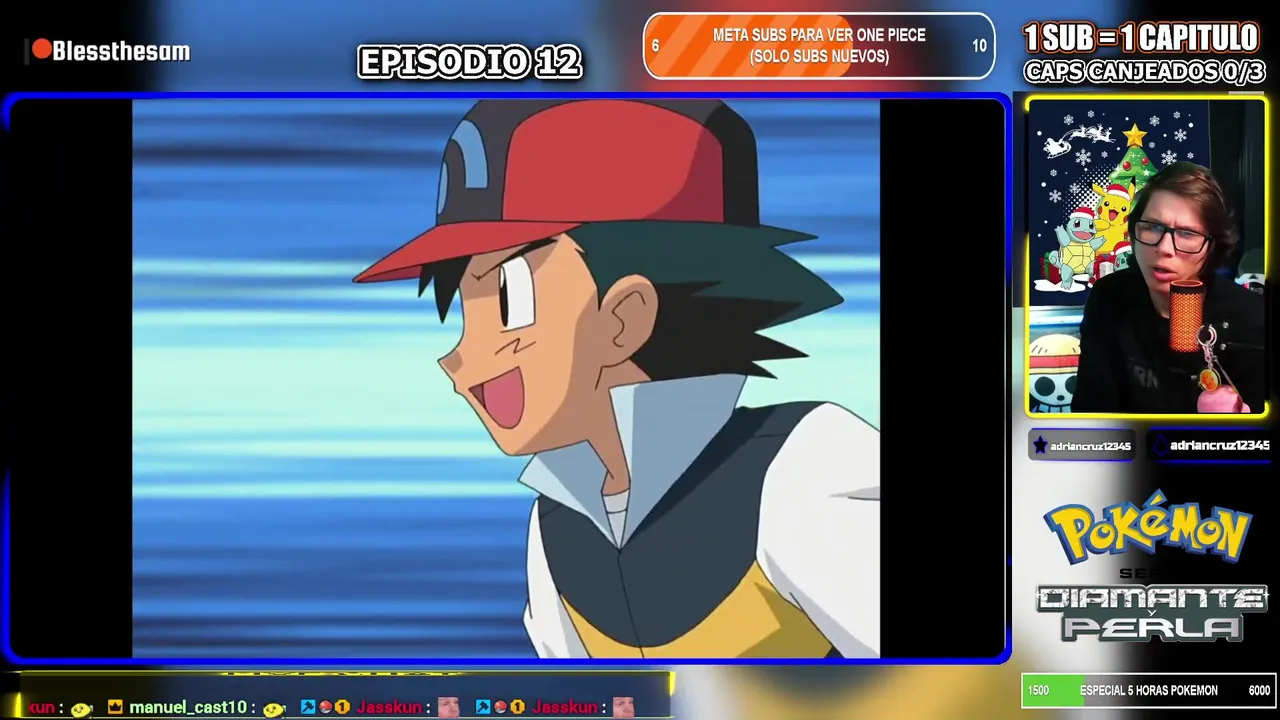Click the gold 1 badge before first Jasskun

342,707
